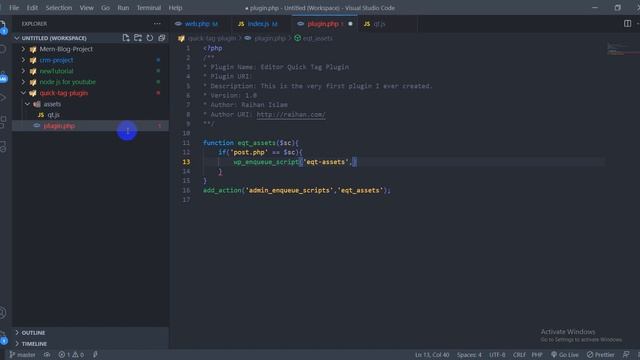Screen dimensions: 640x360
Task: Place cursor on add_action line 16
Action: click(296, 190)
